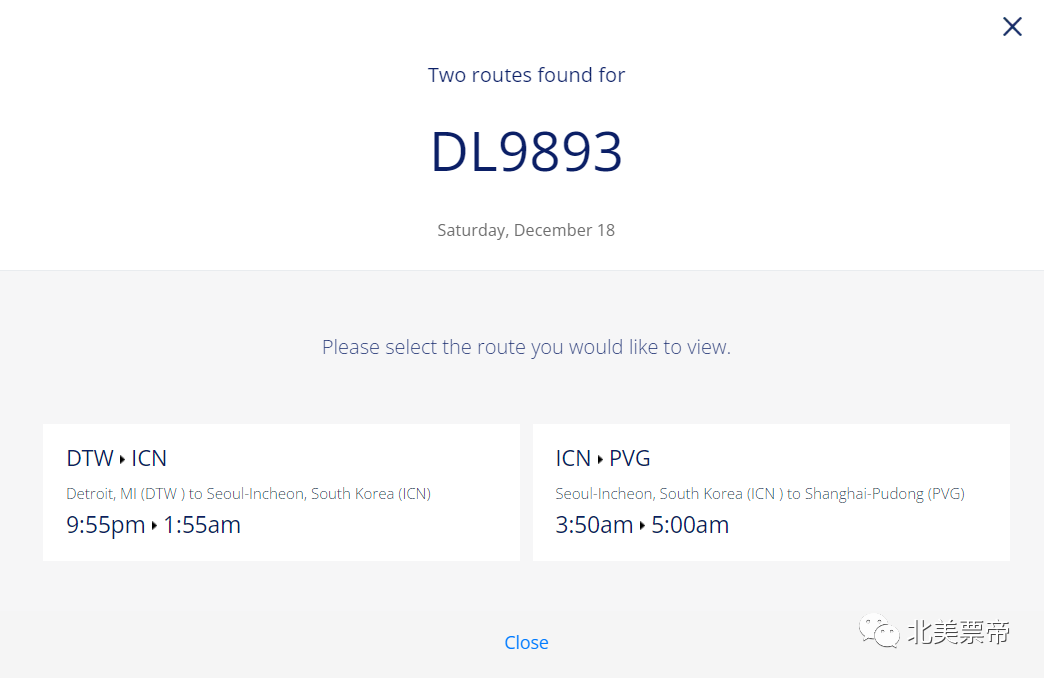
Task: Click the arrow icon between ICN and PVG
Action: pos(600,459)
